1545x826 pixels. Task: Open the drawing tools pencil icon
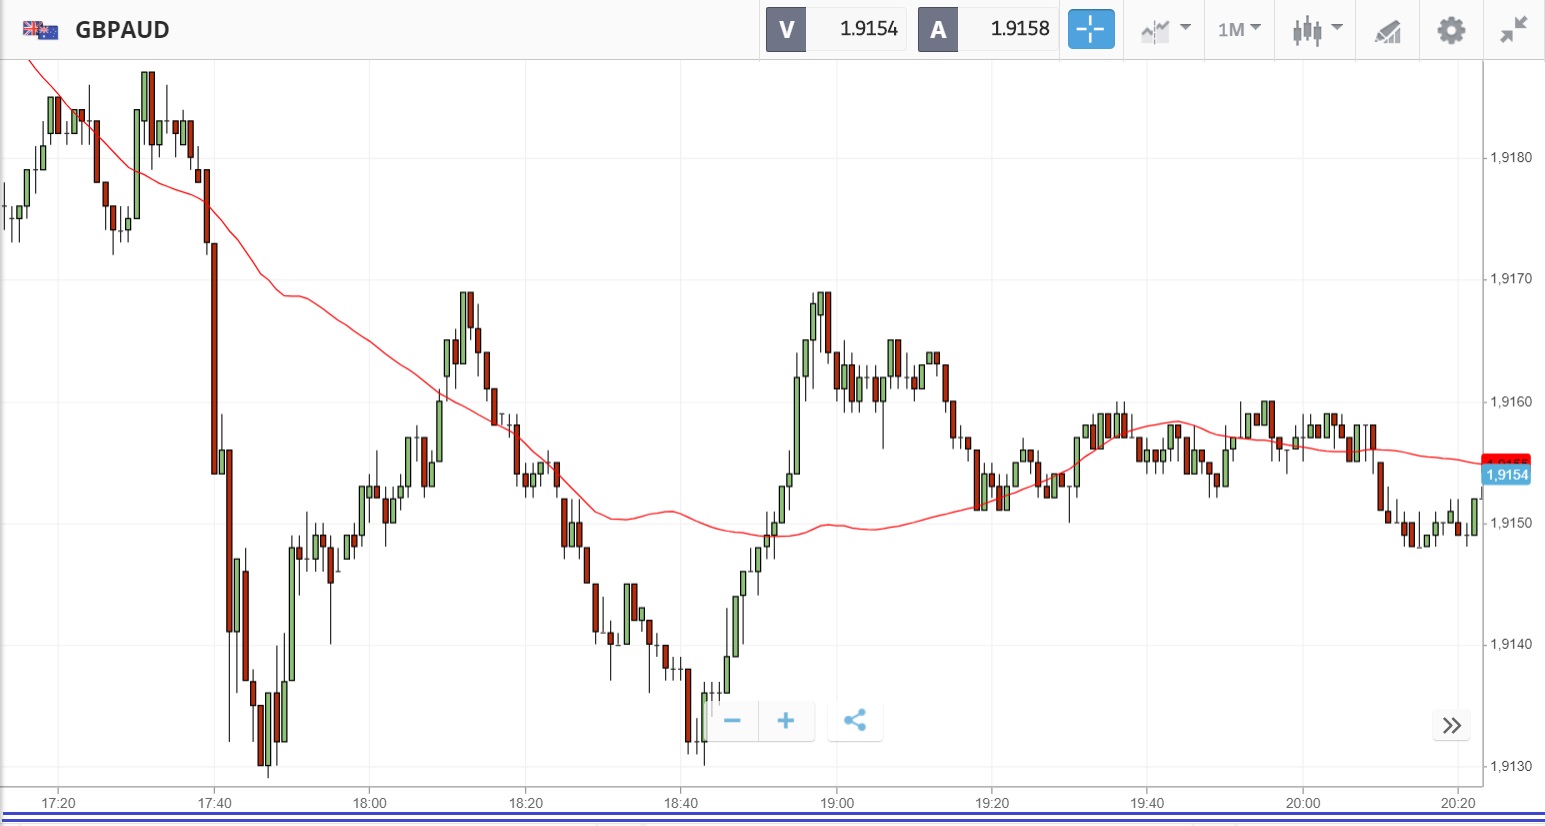(1387, 31)
